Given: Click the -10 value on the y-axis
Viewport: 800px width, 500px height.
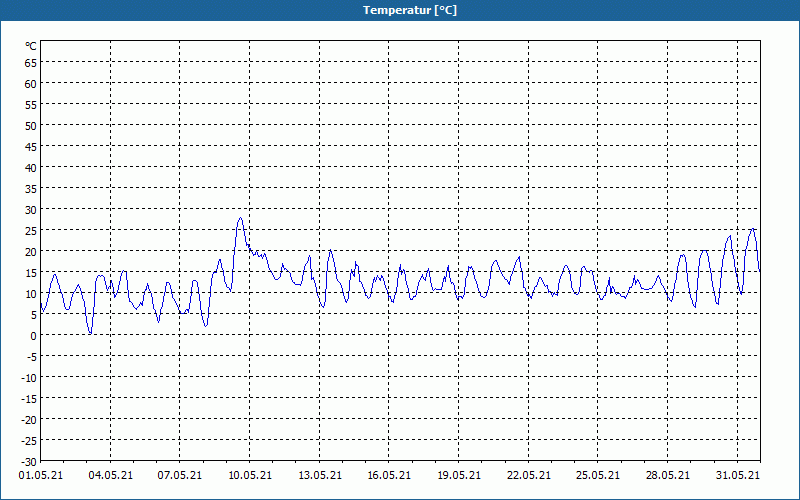Looking at the screenshot, I should click(29, 378).
